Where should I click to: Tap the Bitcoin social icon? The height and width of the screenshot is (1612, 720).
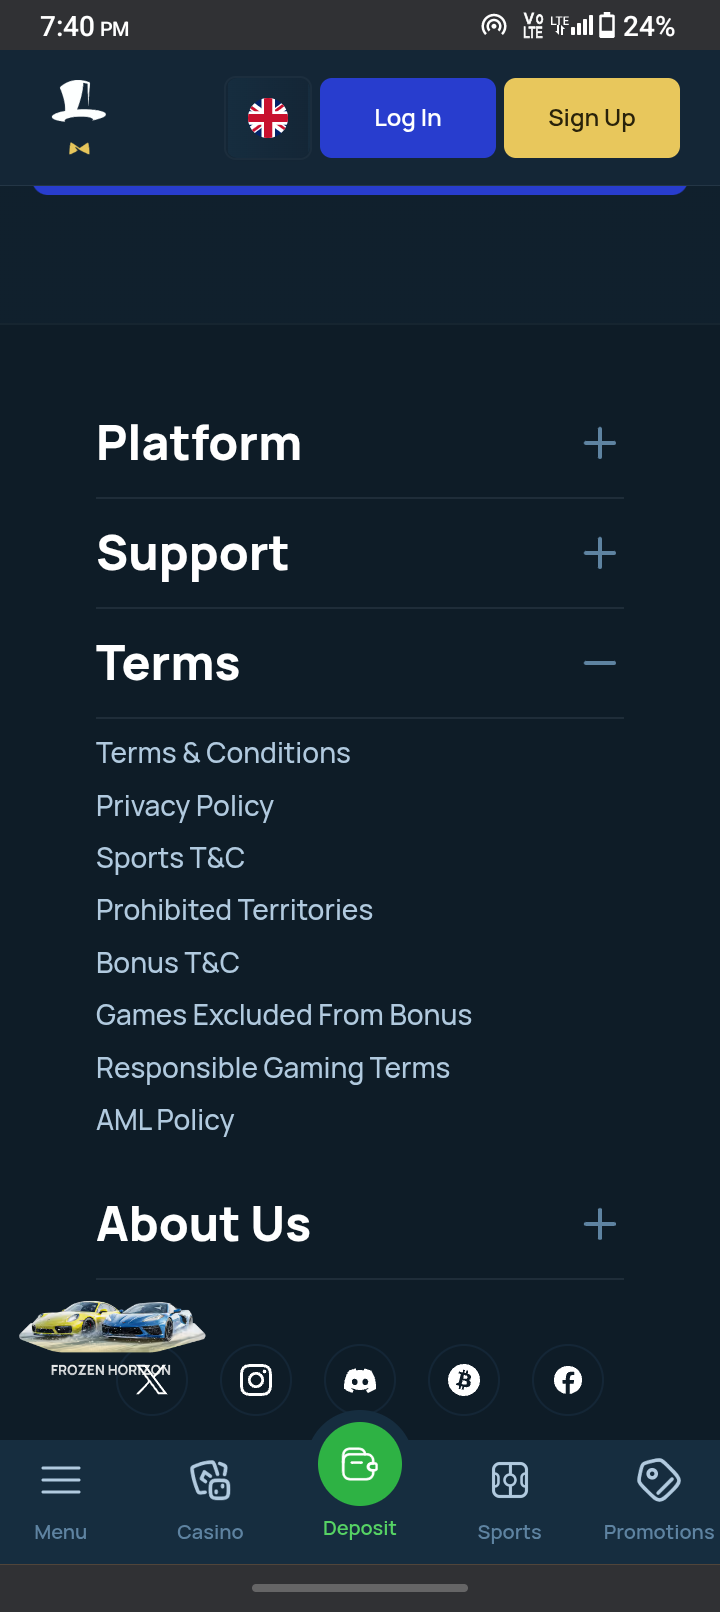tap(464, 1381)
